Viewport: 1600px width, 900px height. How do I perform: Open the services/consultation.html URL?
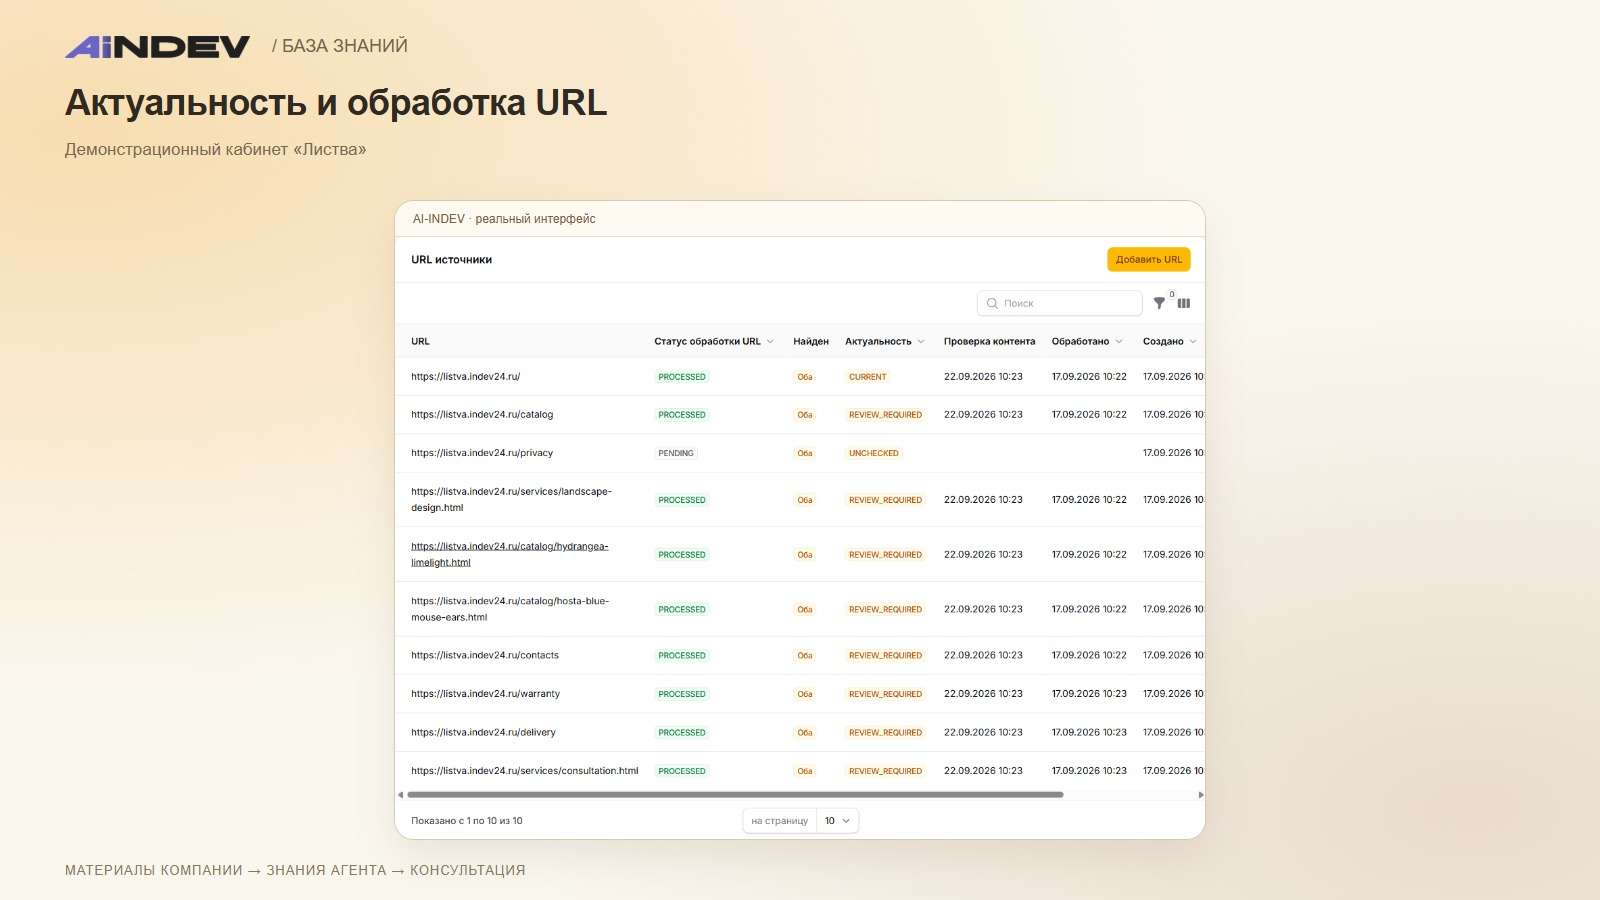click(x=524, y=771)
